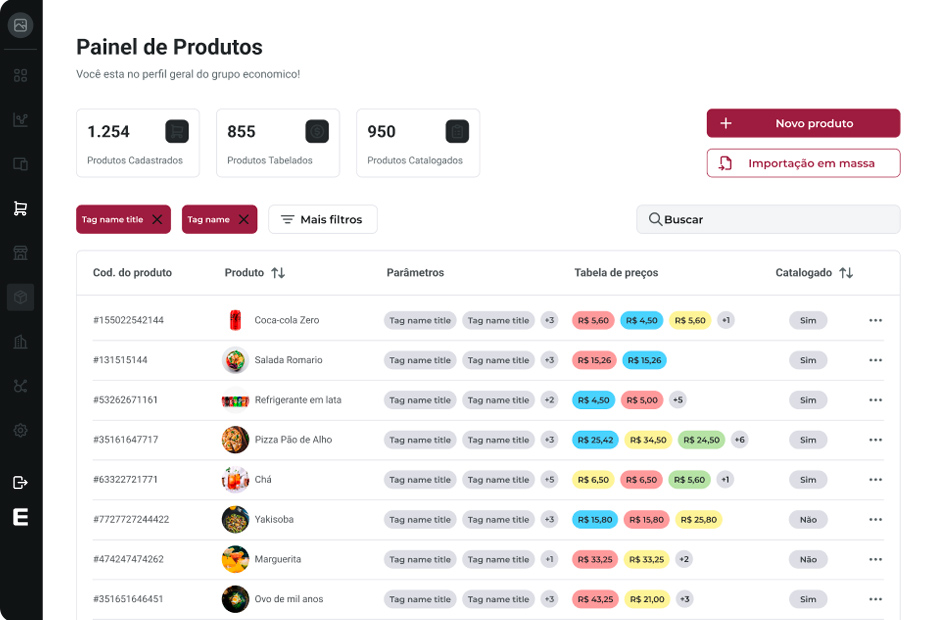Click Importação em massa button

[x=803, y=163]
